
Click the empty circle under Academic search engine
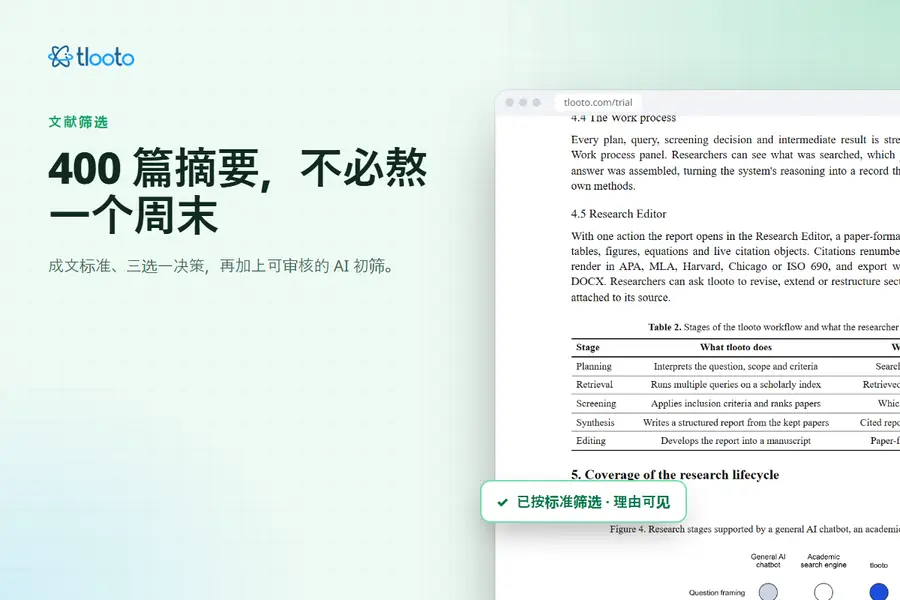click(824, 592)
